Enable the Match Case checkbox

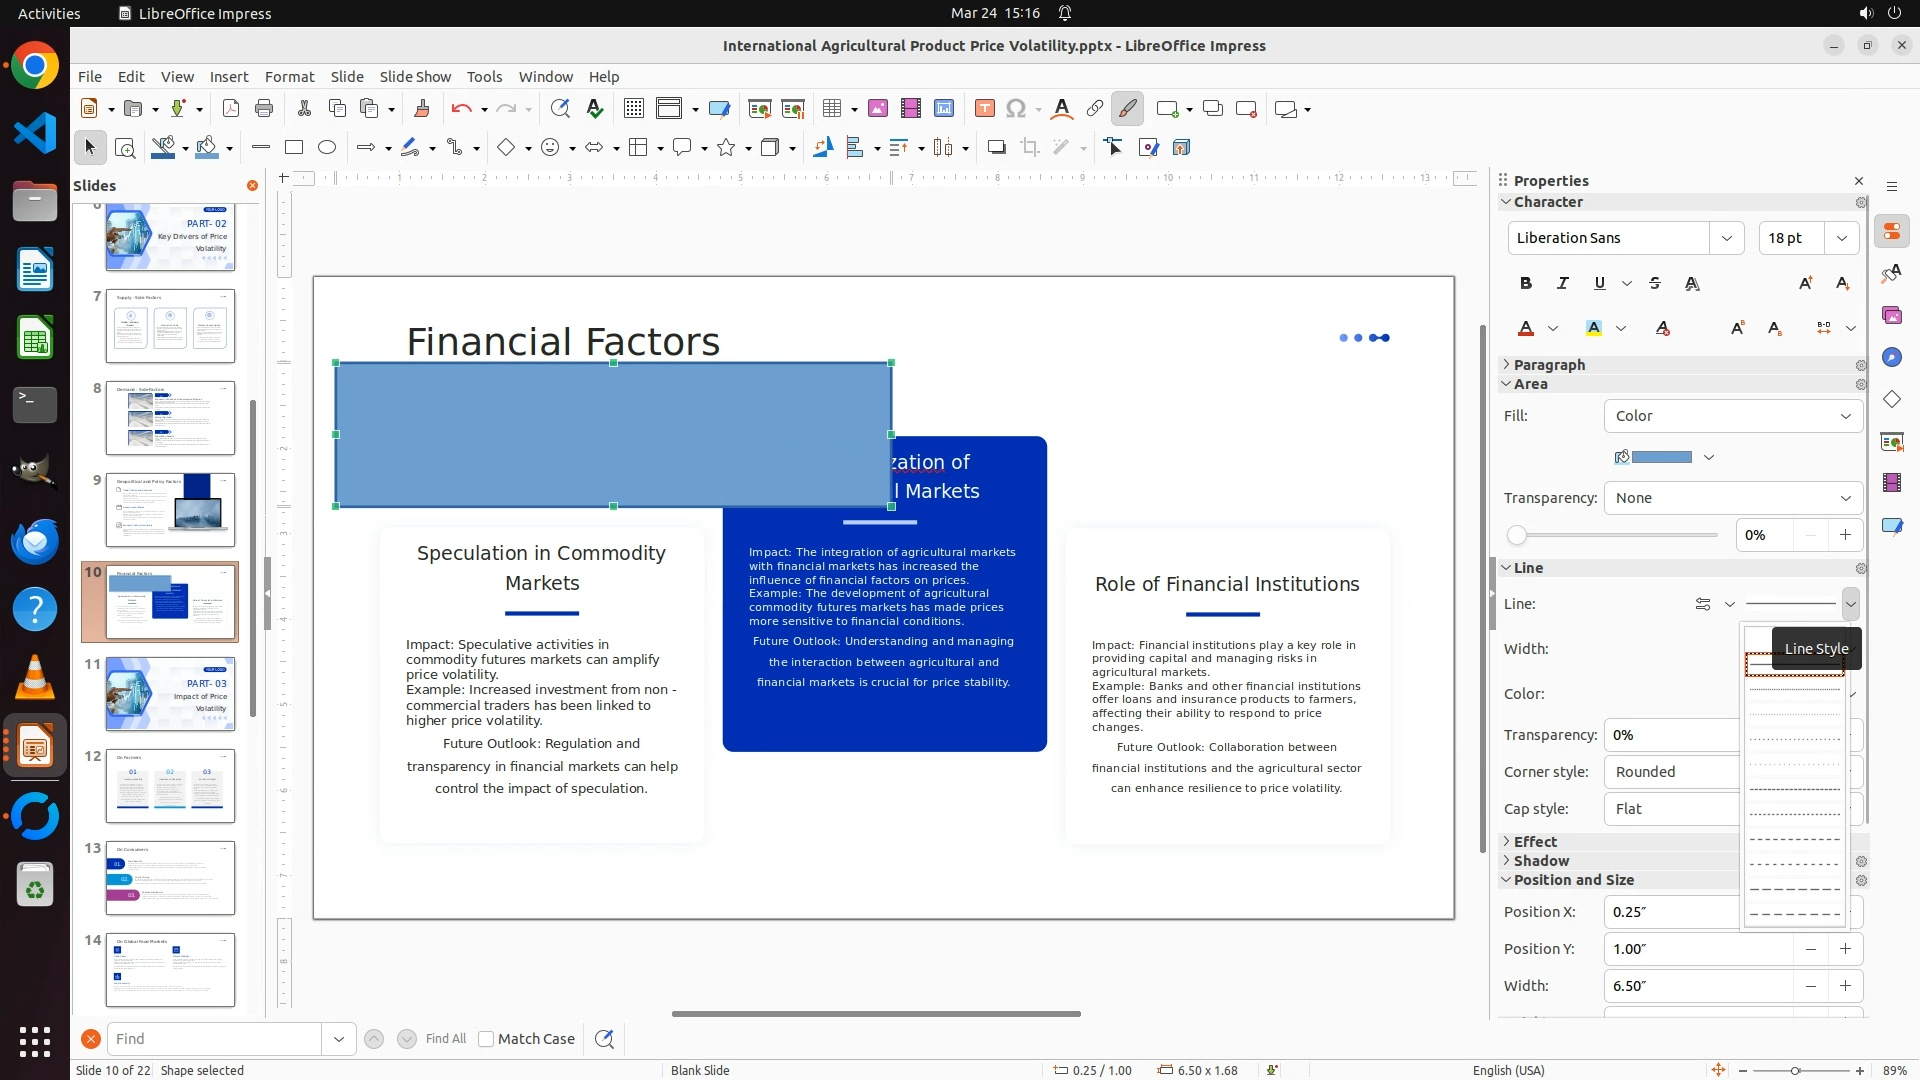coord(486,1039)
